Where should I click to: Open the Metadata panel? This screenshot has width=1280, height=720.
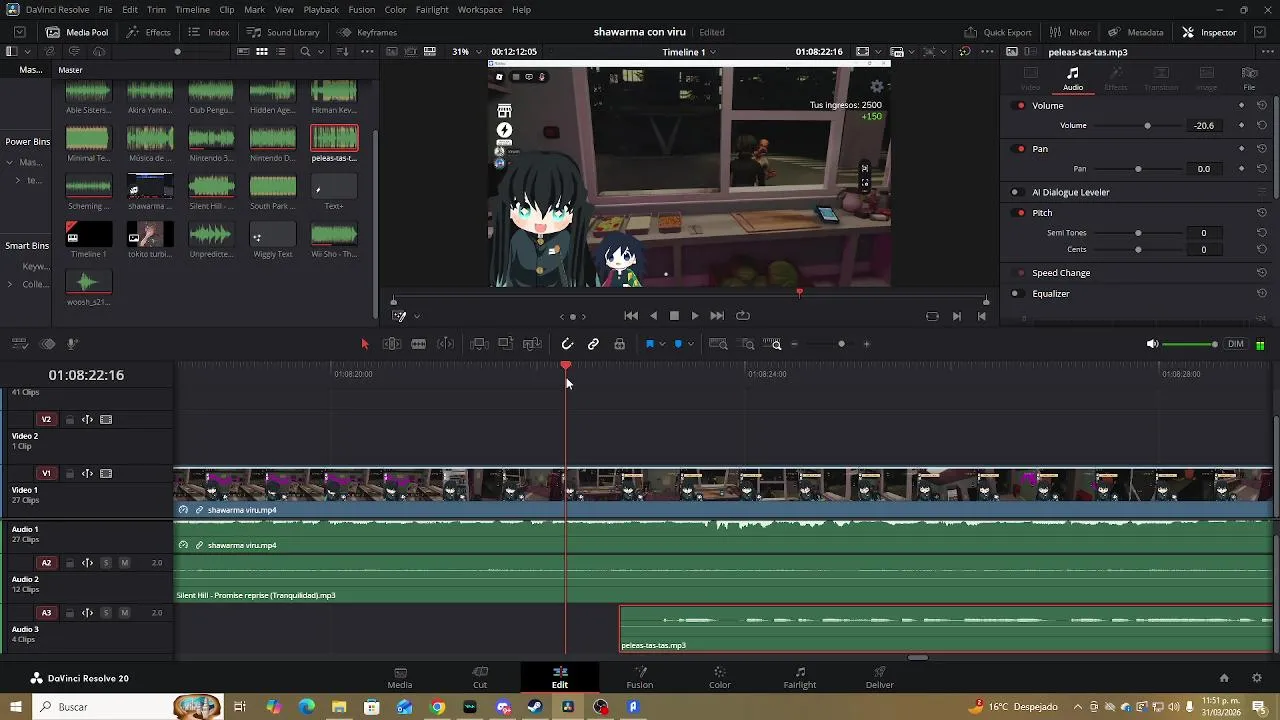click(1136, 32)
